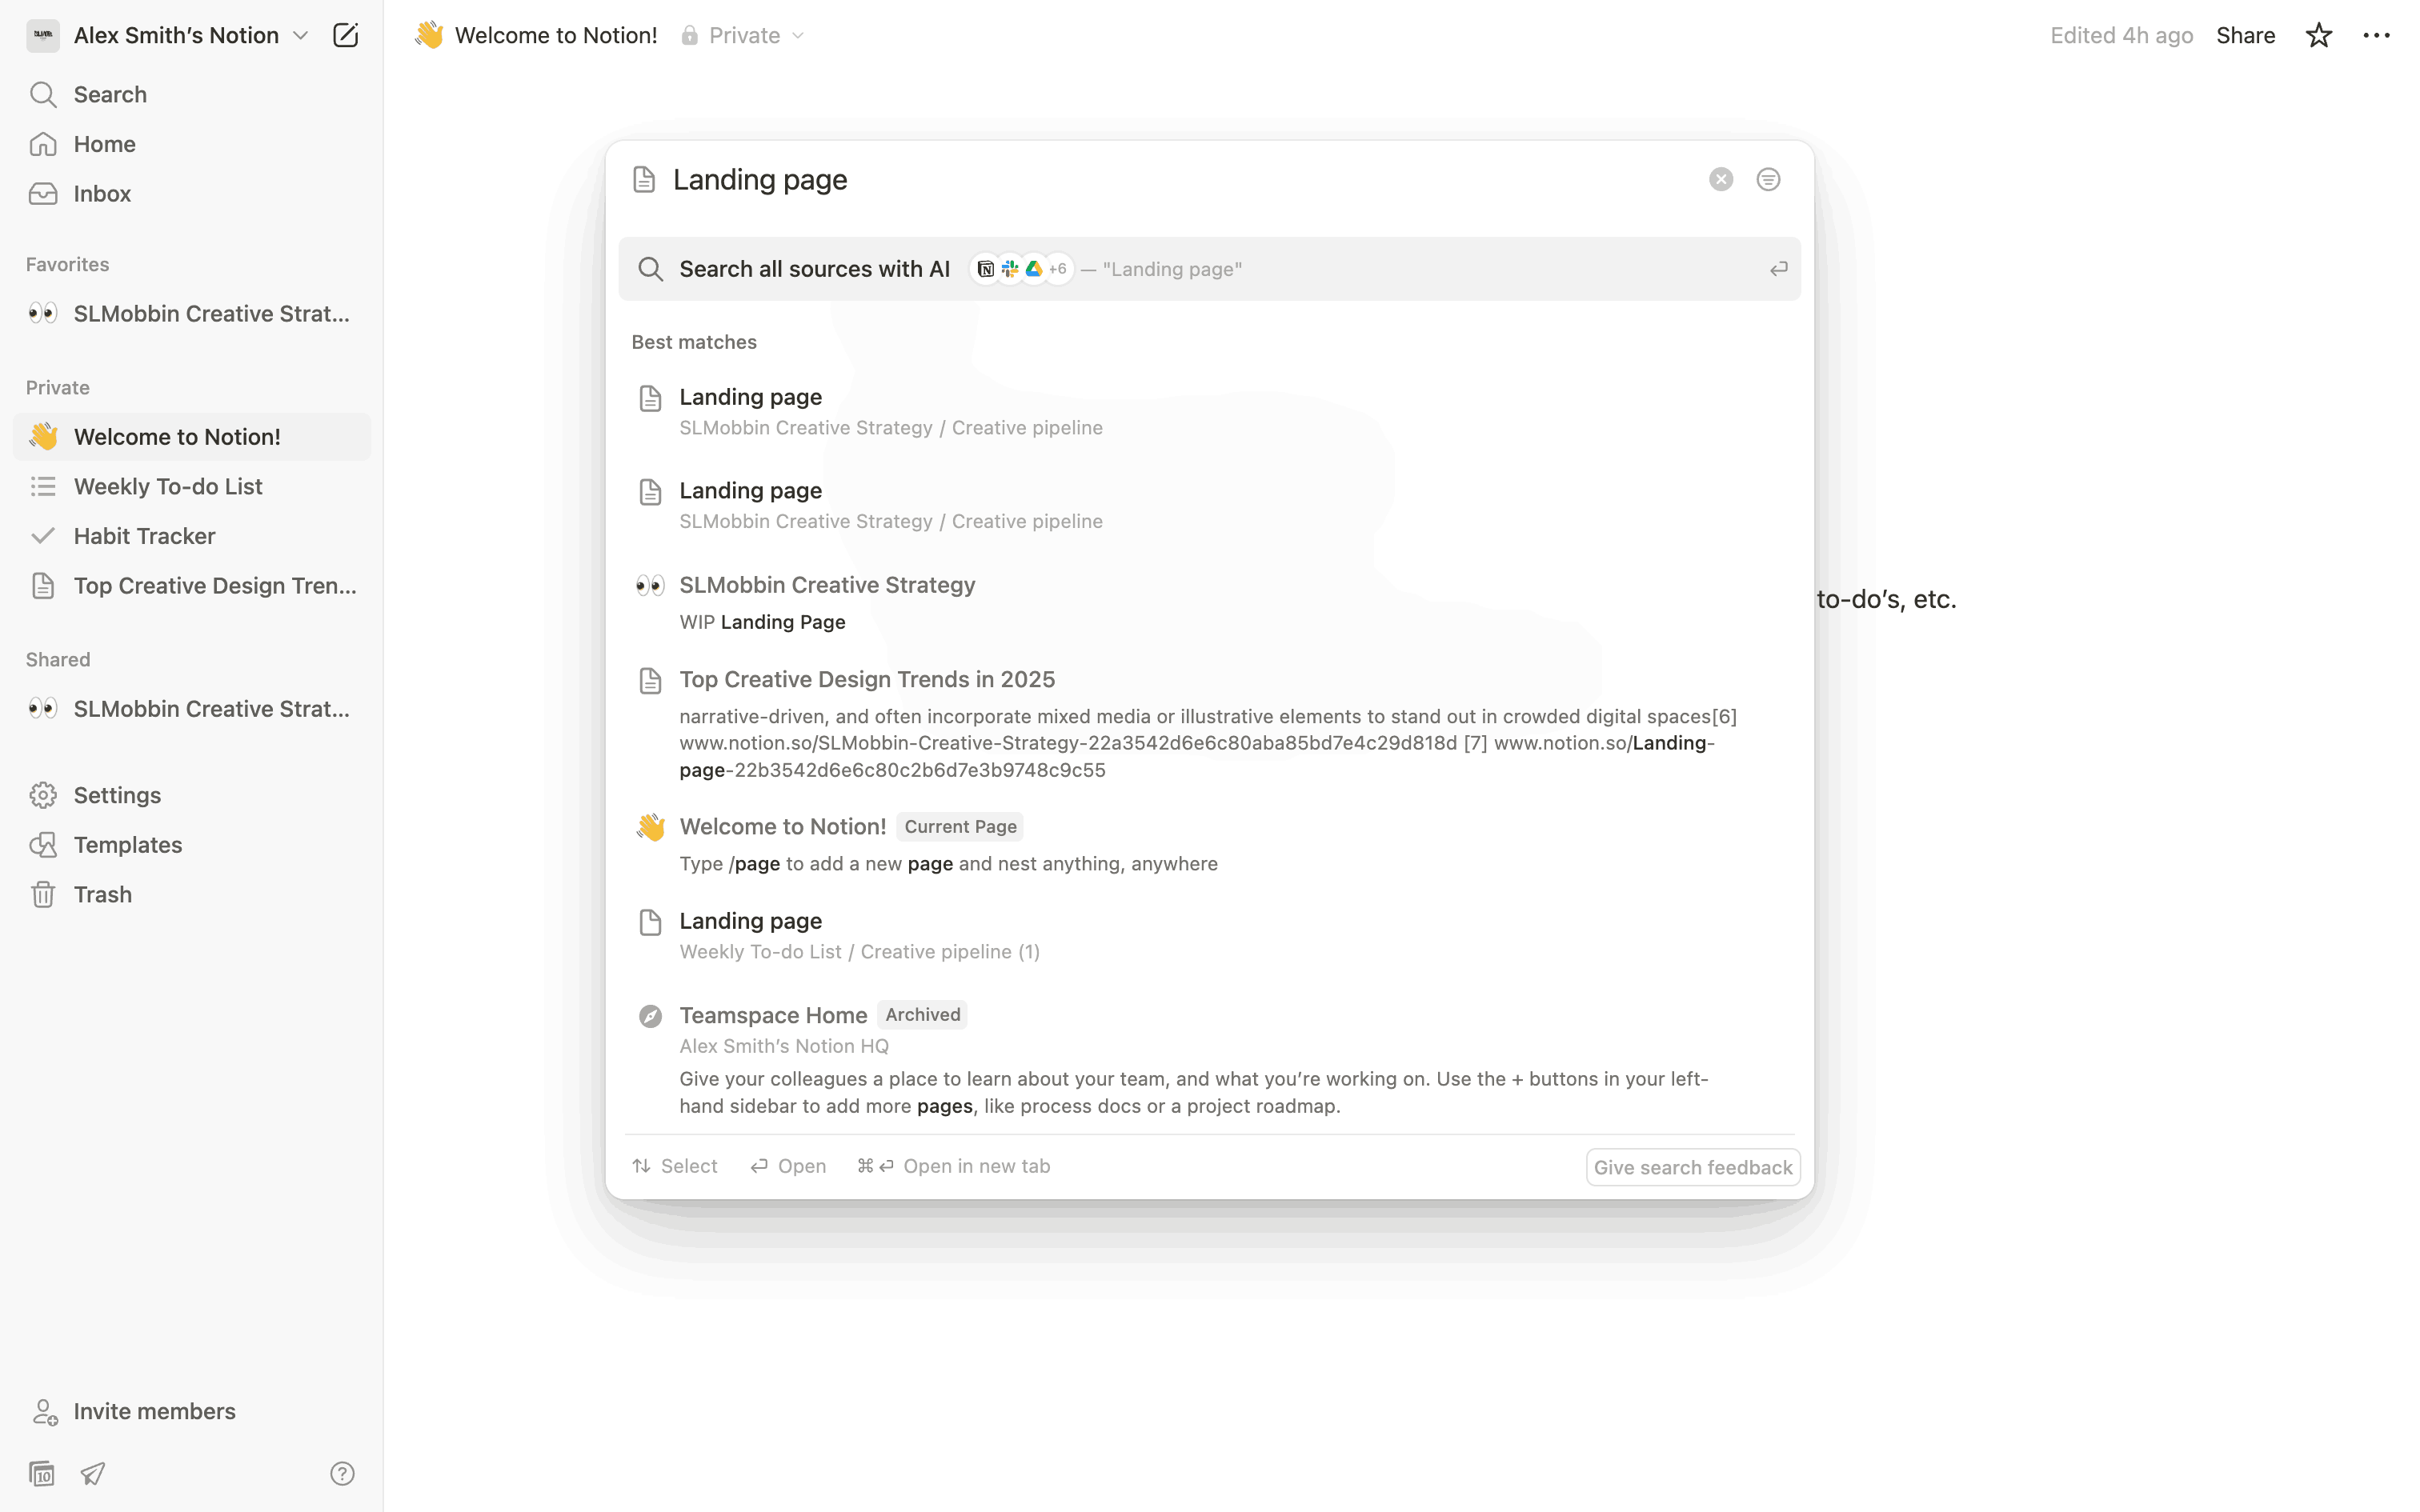Favorite this page with the star icon

[2318, 36]
